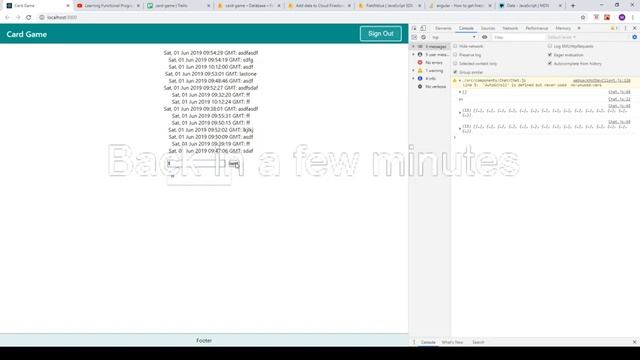The width and height of the screenshot is (640, 360).
Task: Click the Chrome profile avatar
Action: point(622,17)
